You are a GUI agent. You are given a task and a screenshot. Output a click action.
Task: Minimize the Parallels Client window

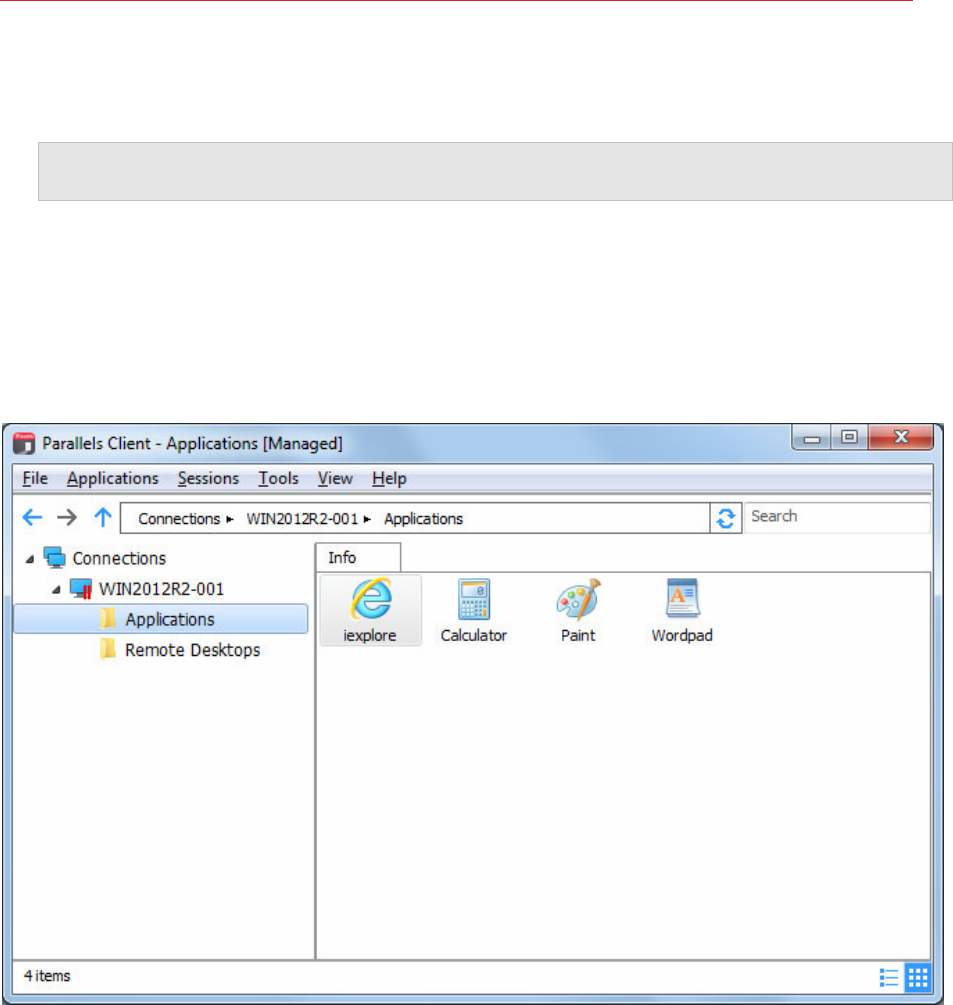point(812,438)
